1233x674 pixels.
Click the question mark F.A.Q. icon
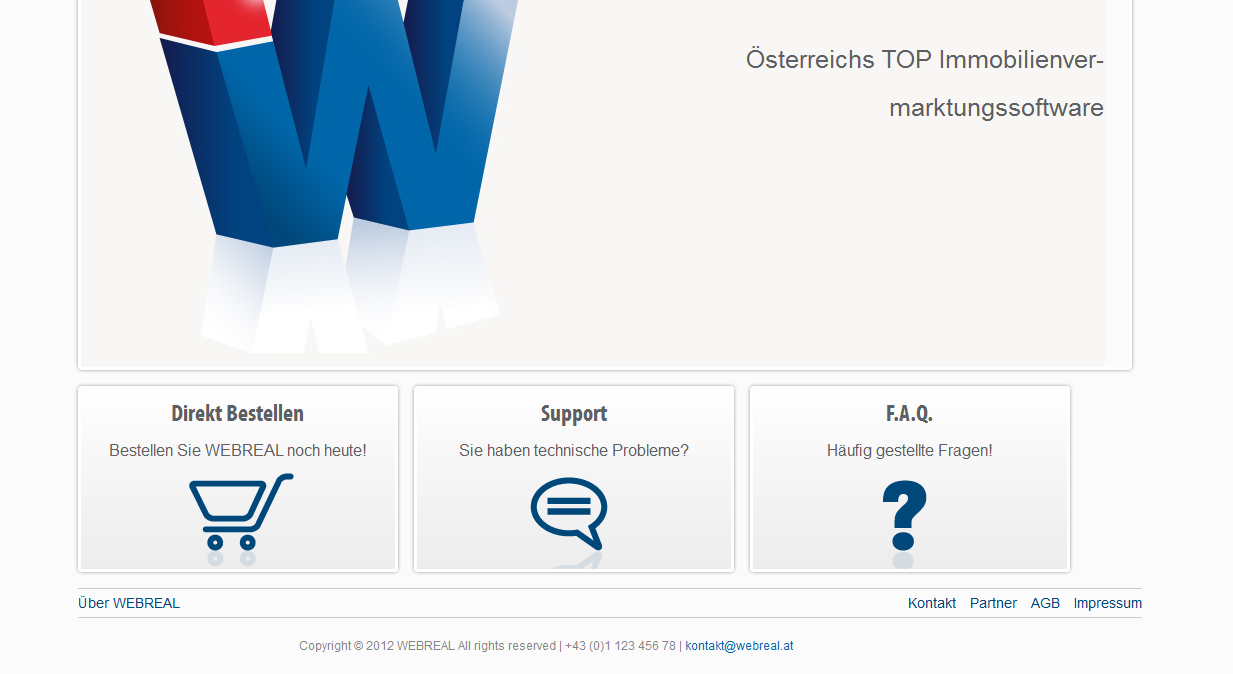coord(905,515)
